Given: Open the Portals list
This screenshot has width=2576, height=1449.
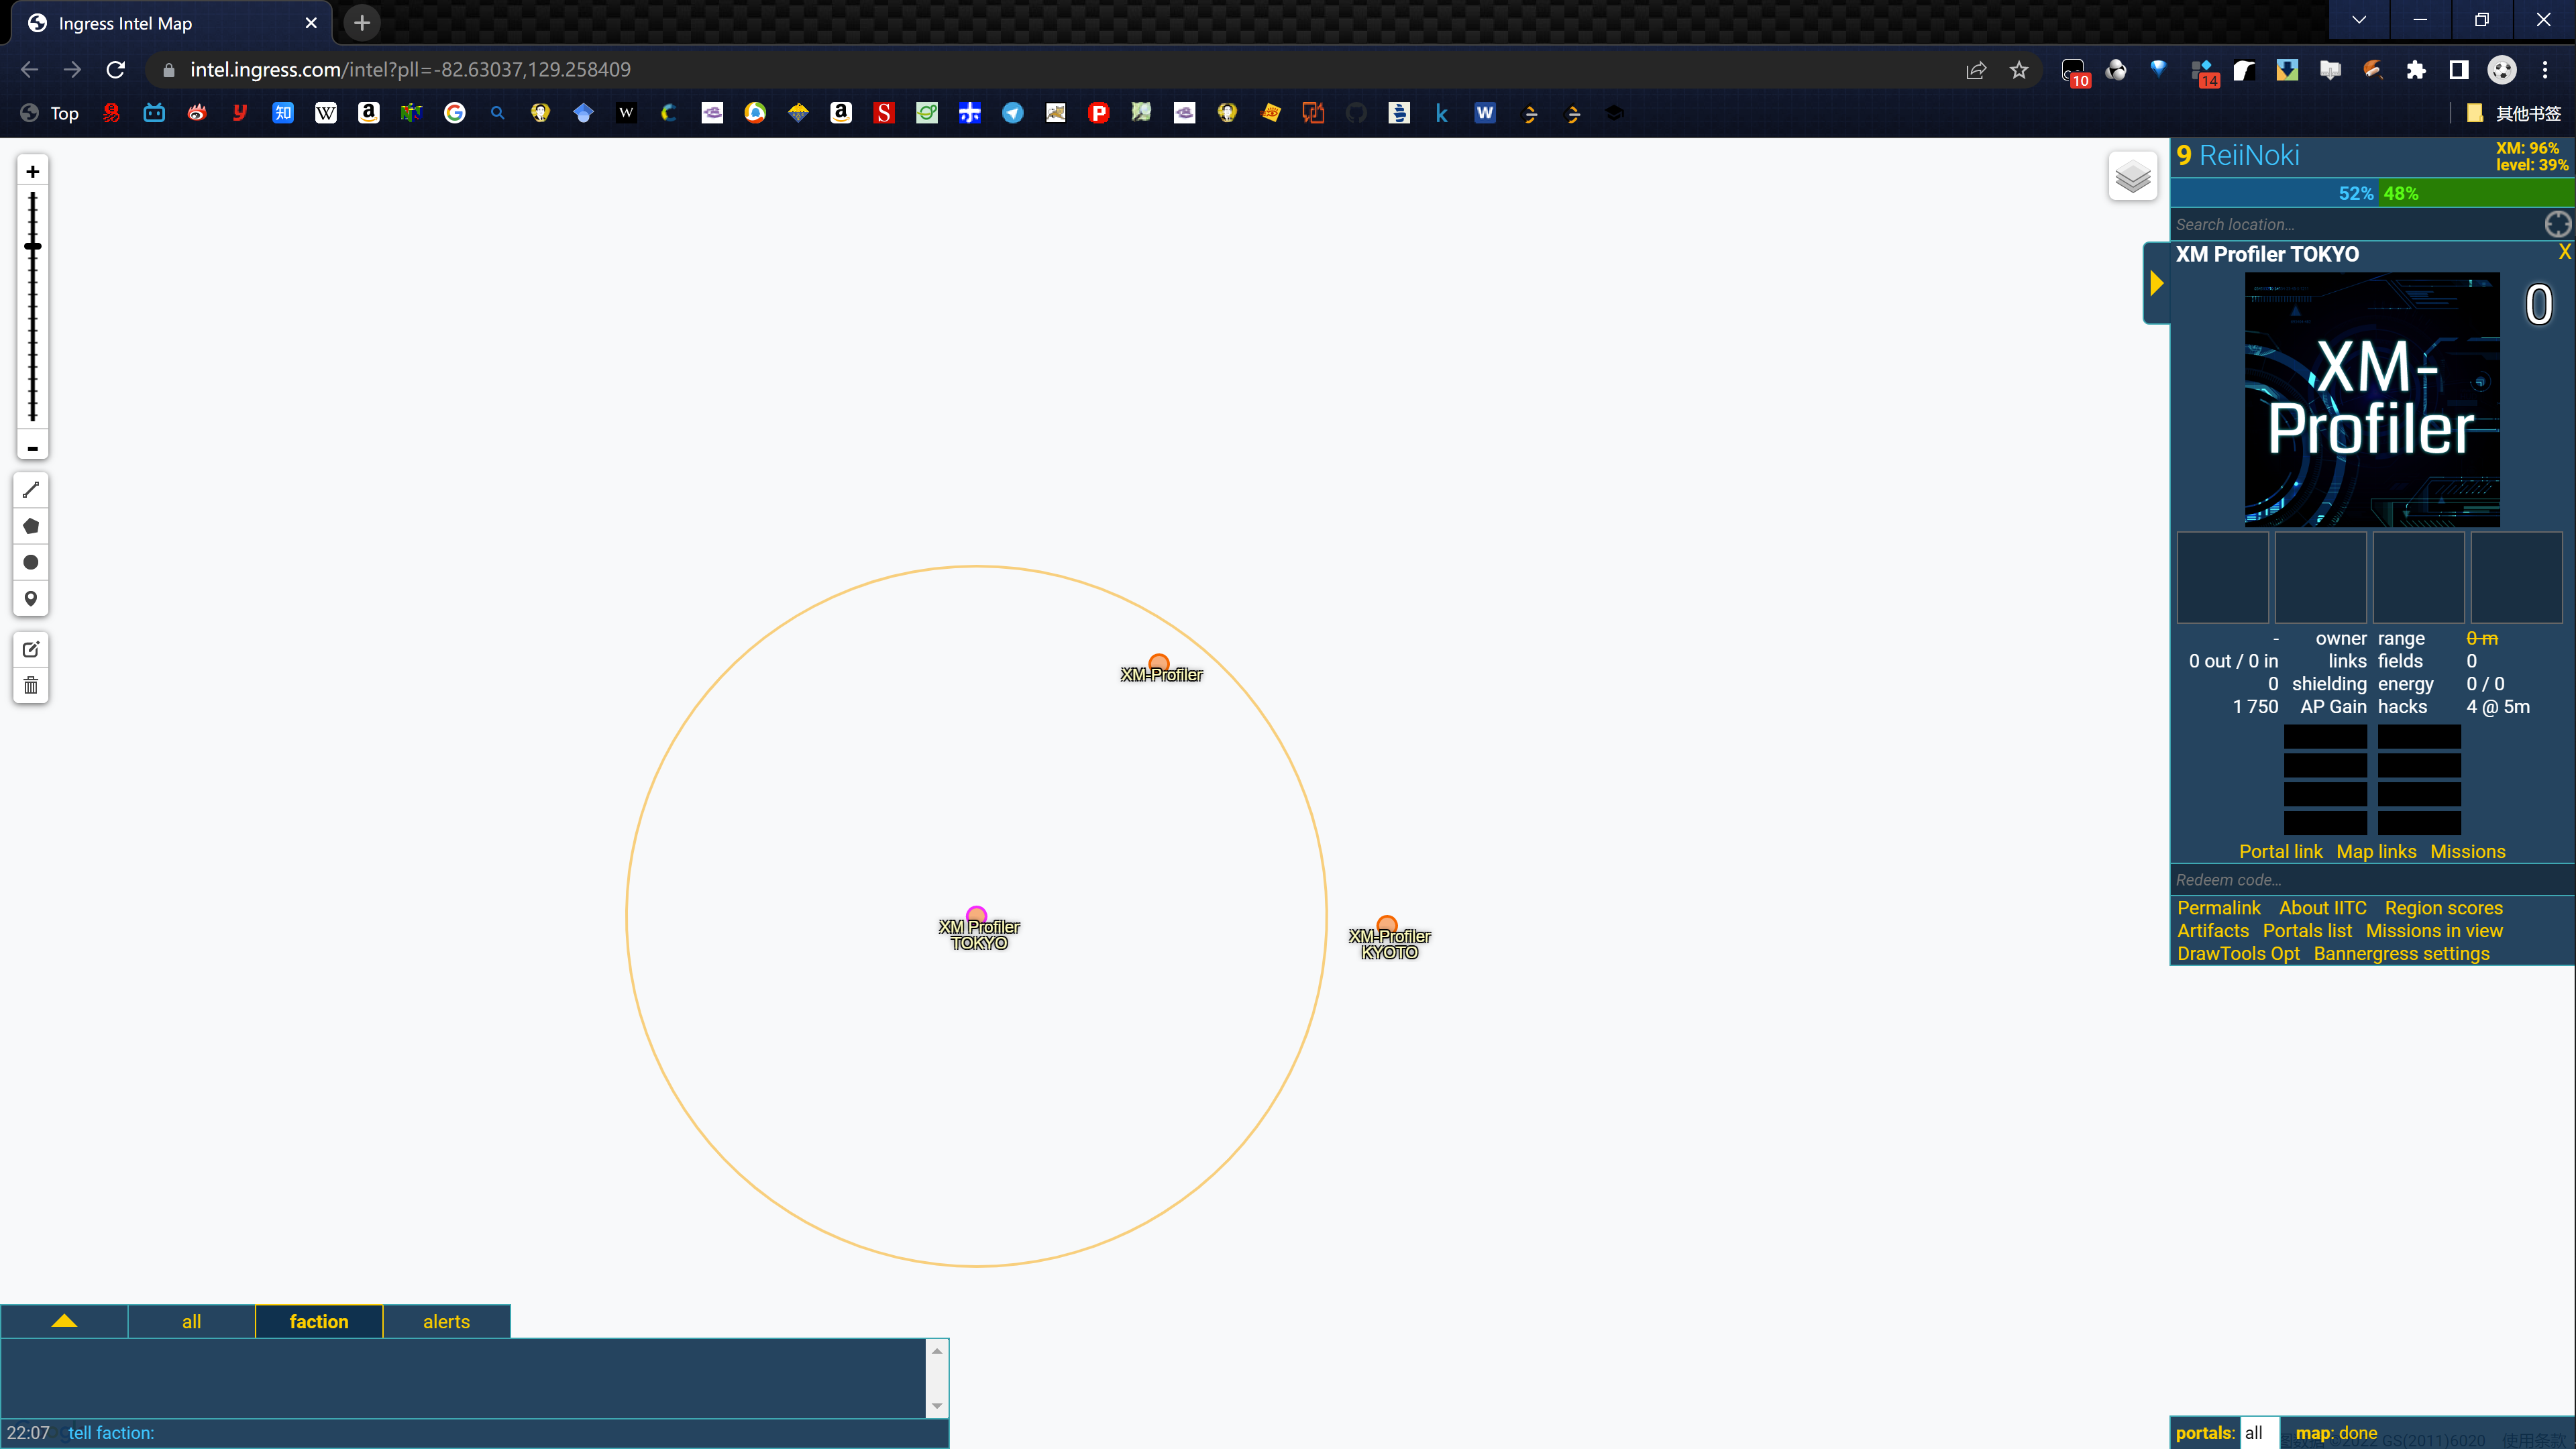Looking at the screenshot, I should coord(2307,931).
